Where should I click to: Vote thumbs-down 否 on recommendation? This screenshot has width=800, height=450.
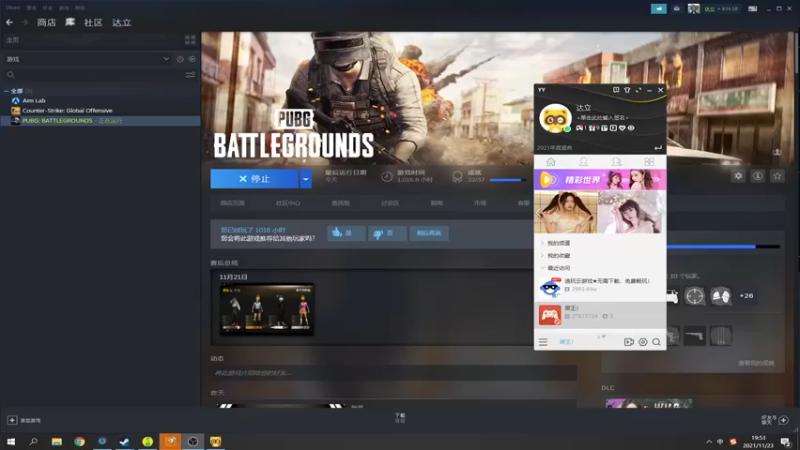click(x=387, y=233)
